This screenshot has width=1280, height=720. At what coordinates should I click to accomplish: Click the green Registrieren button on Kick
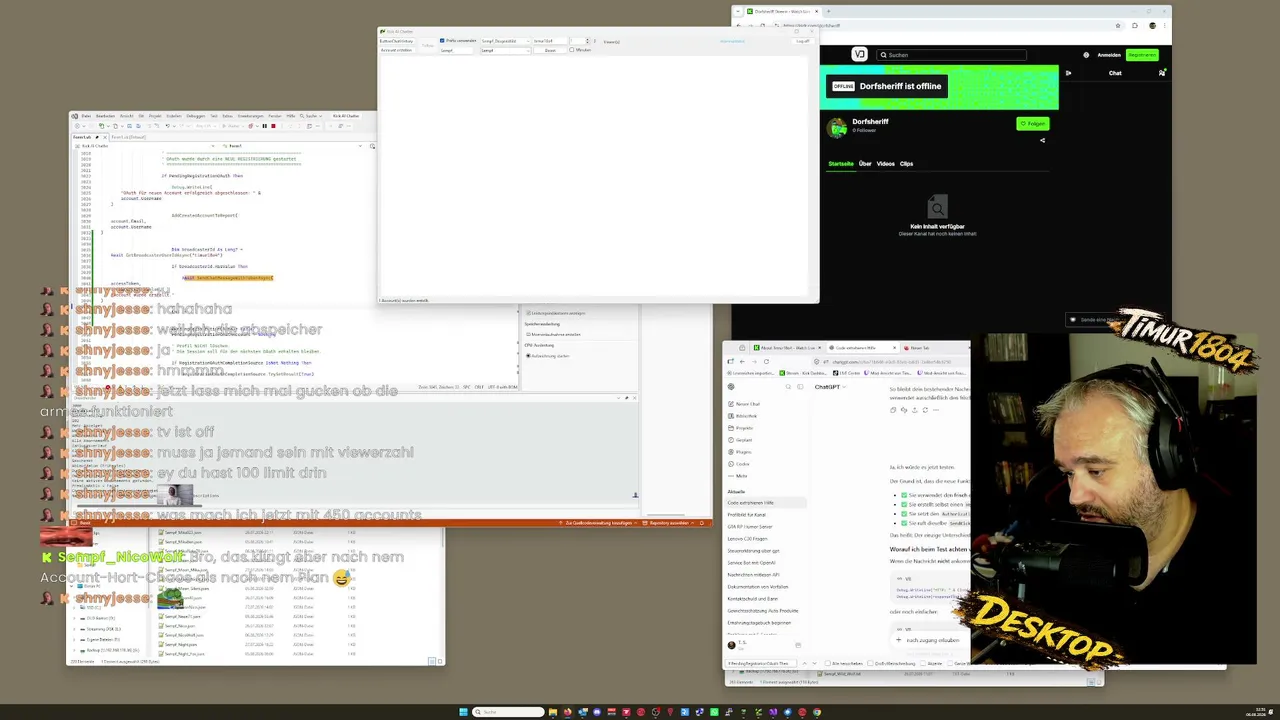(x=1142, y=55)
